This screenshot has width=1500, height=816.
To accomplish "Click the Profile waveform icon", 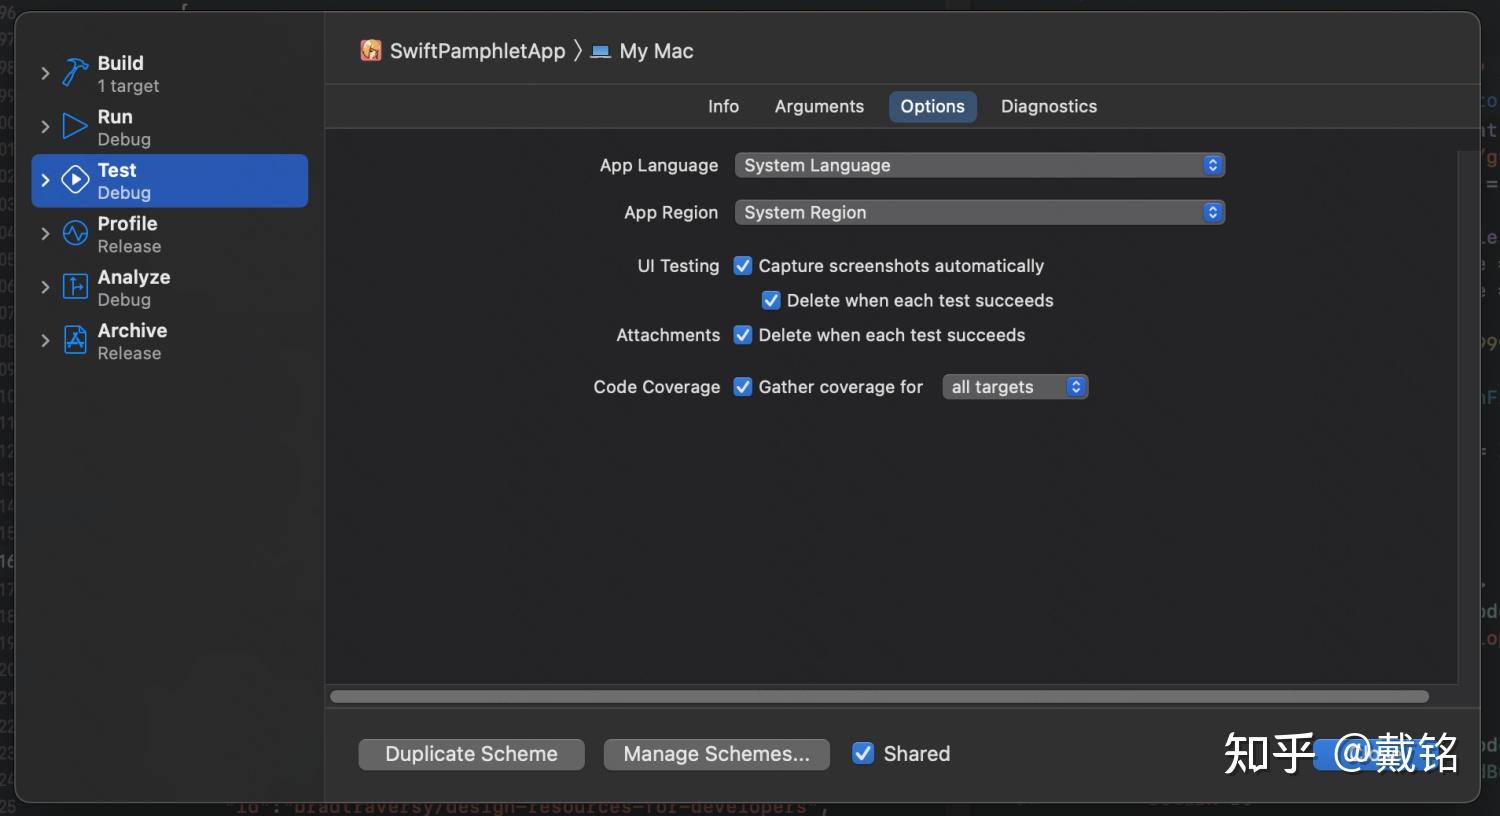I will (75, 234).
